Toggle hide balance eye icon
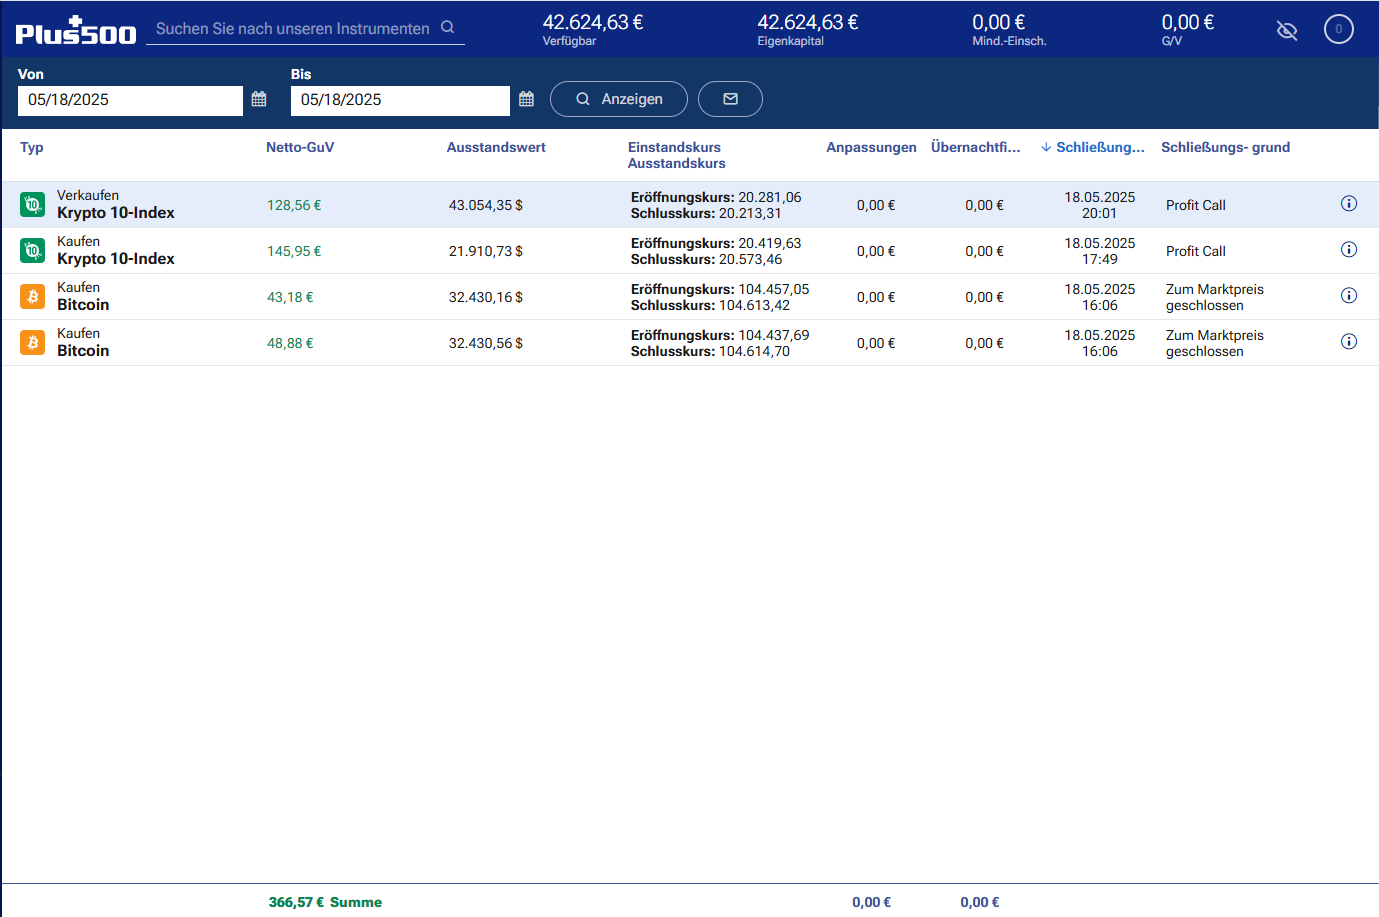This screenshot has height=917, width=1379. point(1287,30)
